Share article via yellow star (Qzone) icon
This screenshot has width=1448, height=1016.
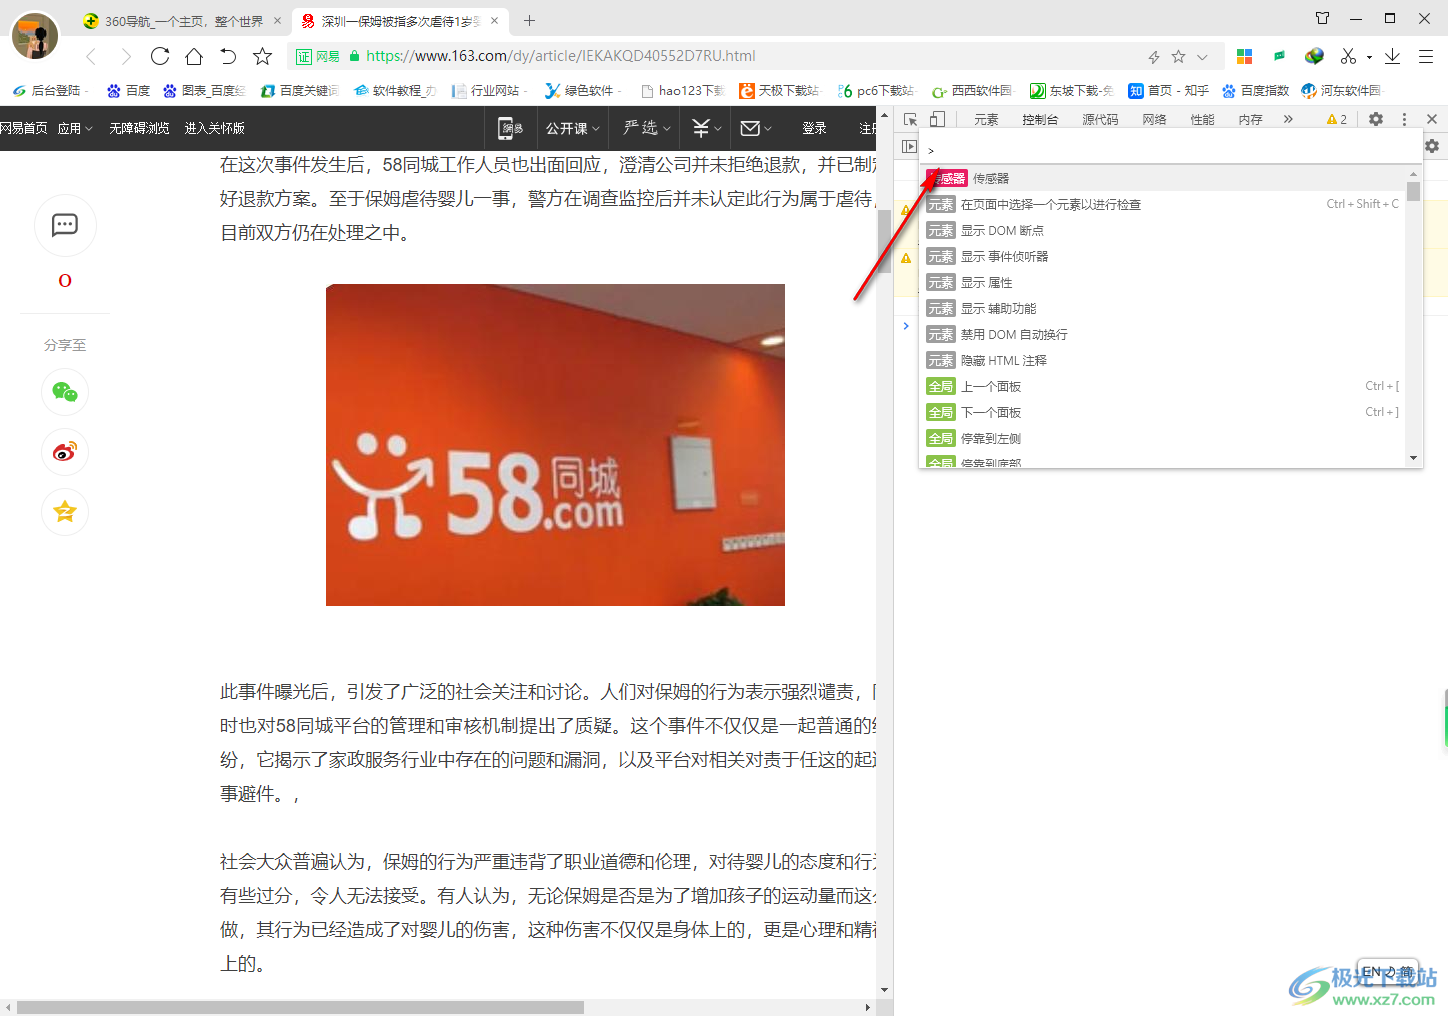(65, 512)
